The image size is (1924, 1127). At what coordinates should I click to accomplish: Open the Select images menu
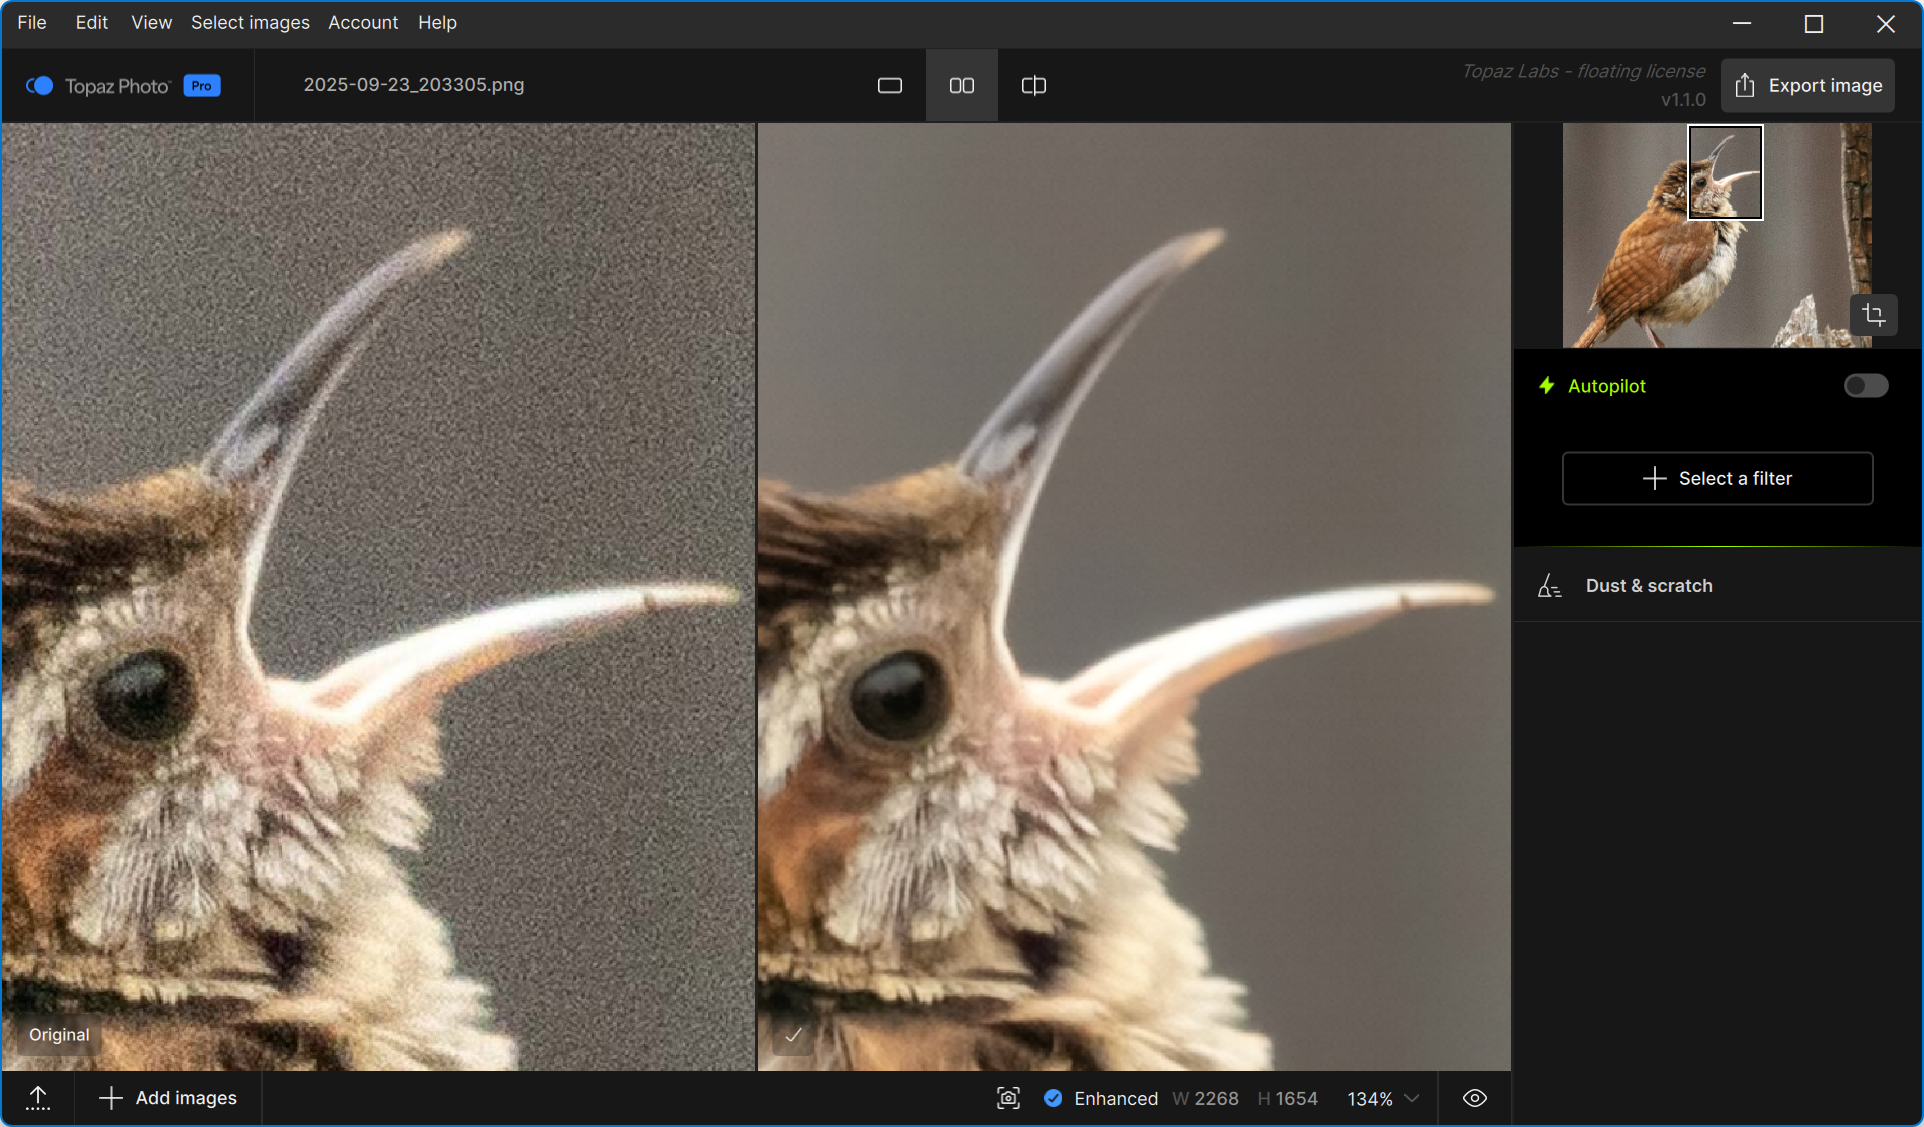click(x=250, y=22)
